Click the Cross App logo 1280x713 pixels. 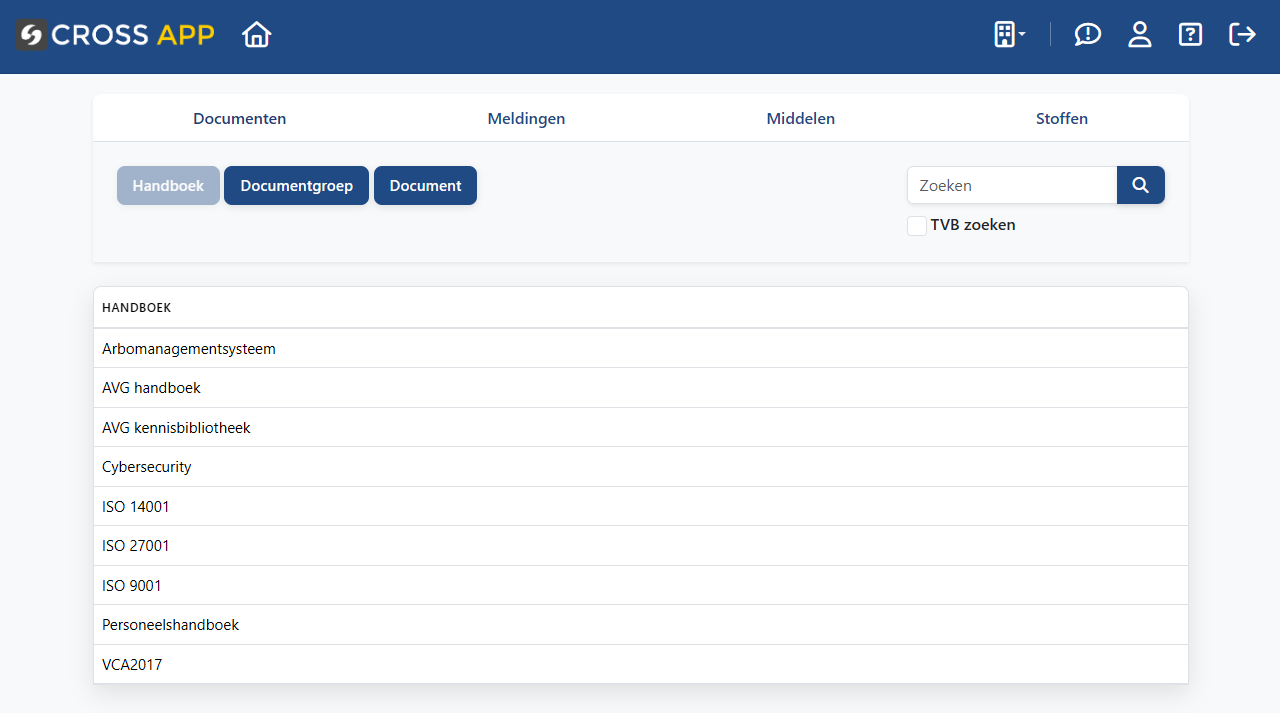(x=115, y=35)
